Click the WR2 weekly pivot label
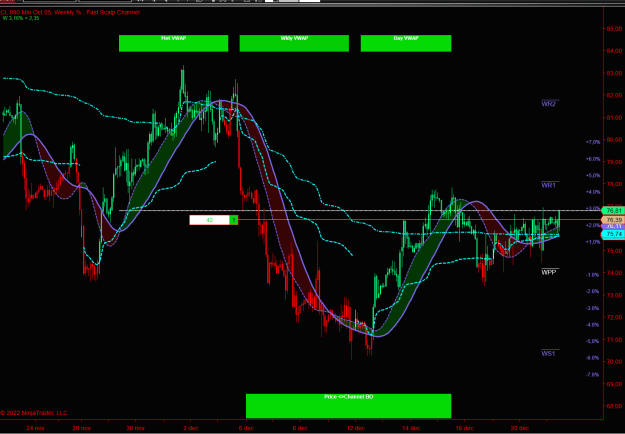Viewport: 625px width, 434px height. pyautogui.click(x=548, y=104)
